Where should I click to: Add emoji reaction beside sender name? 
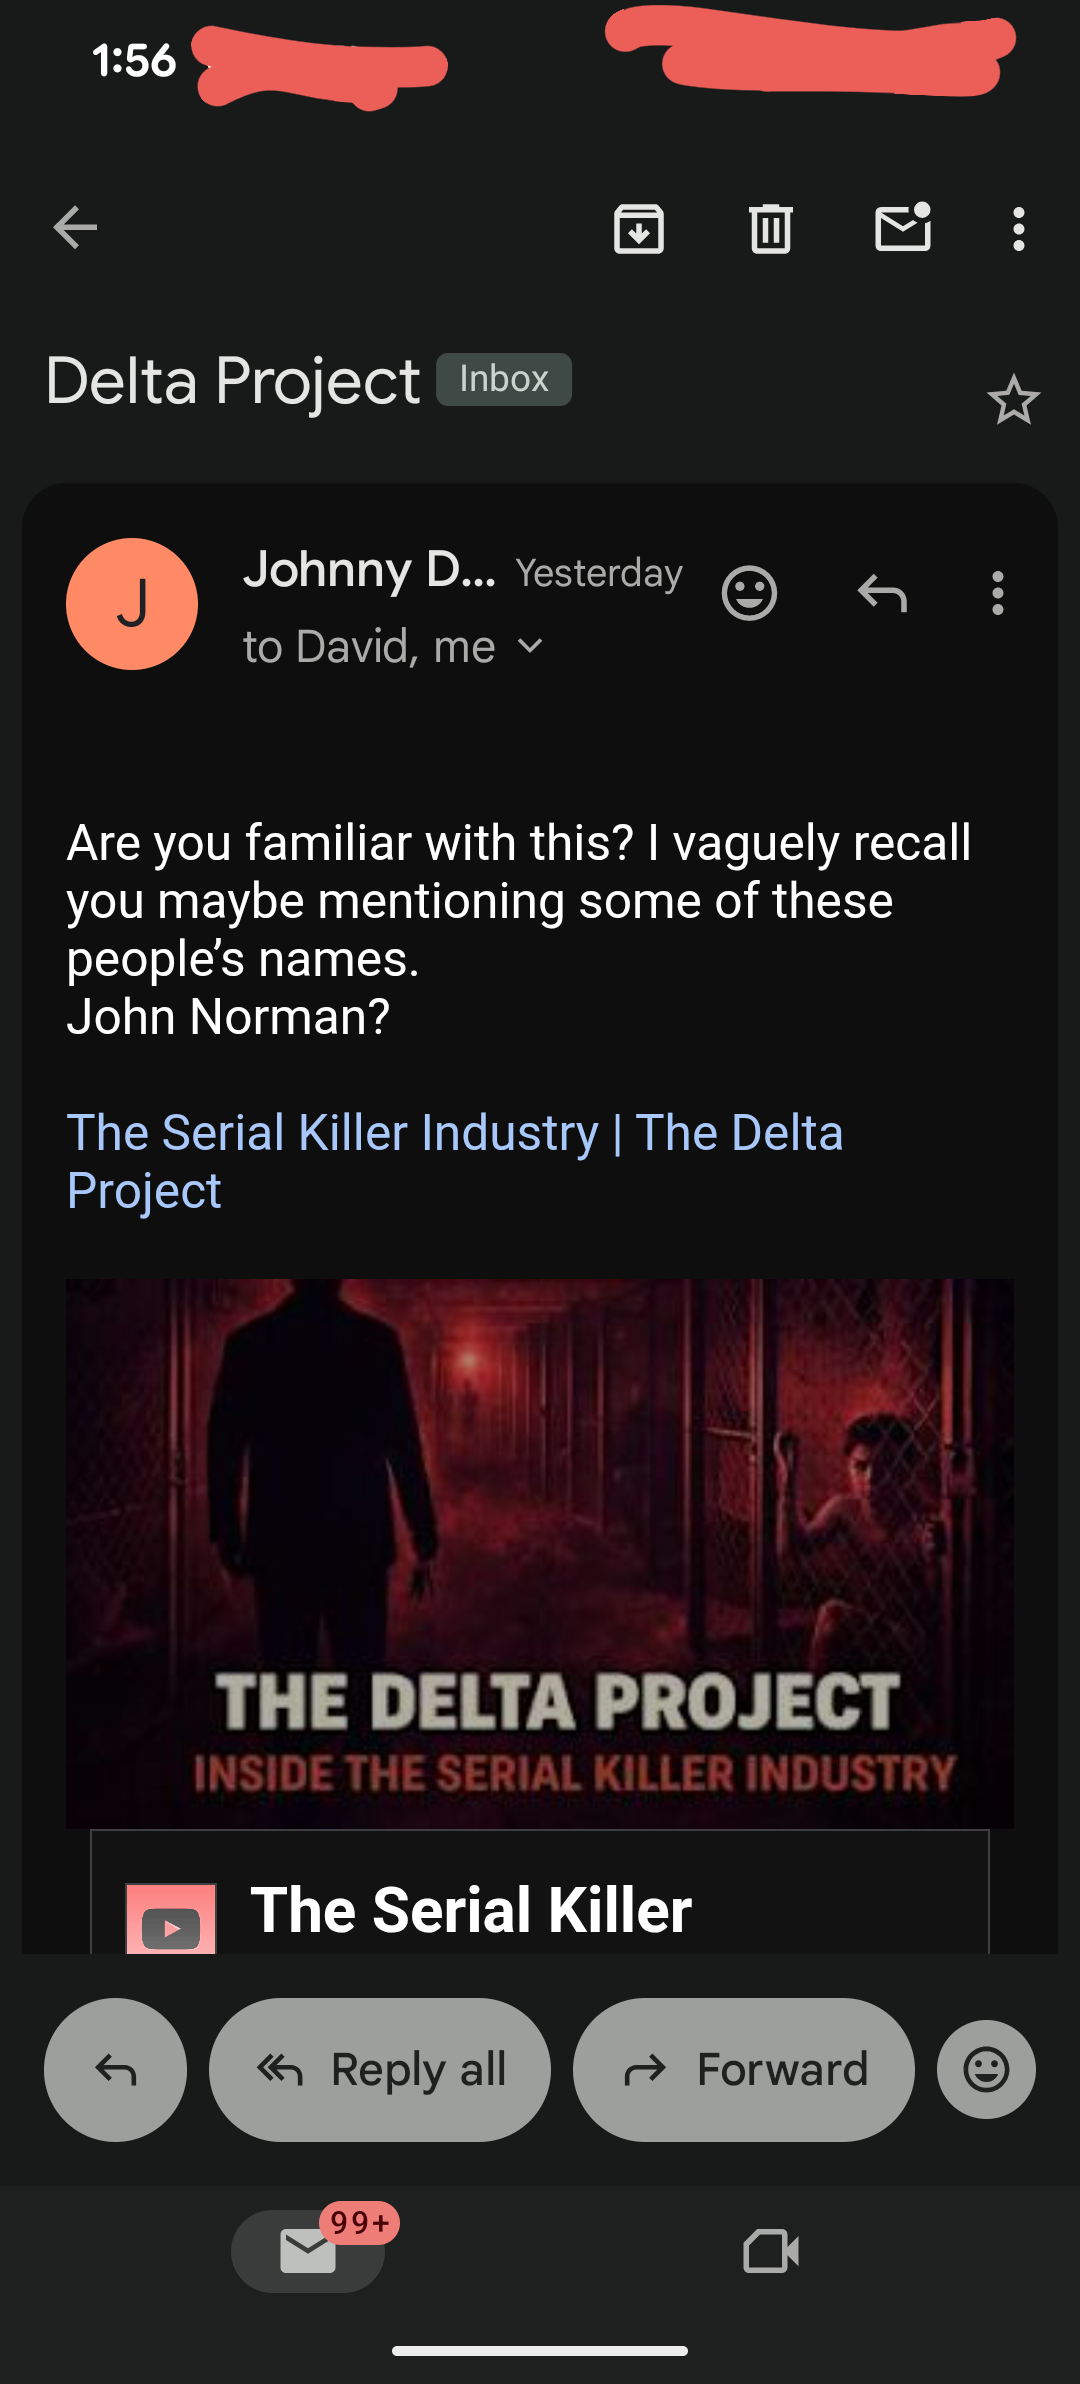749,594
